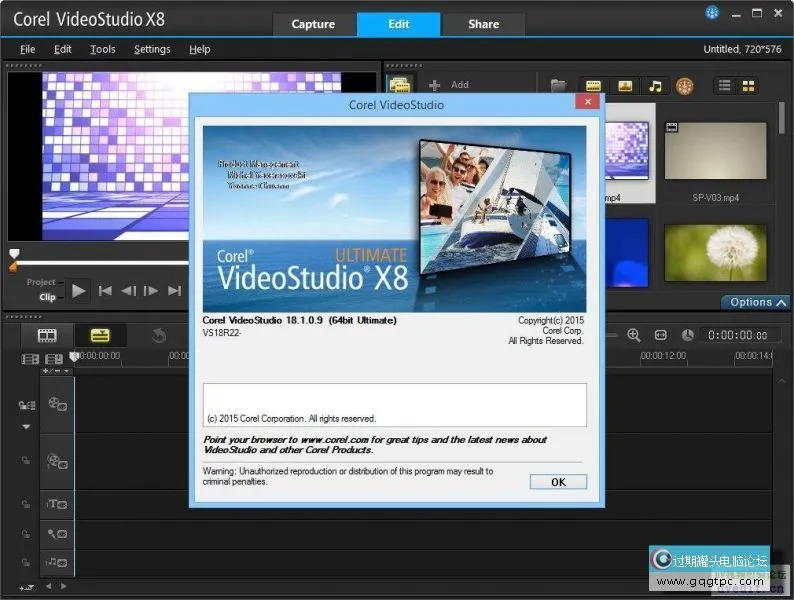Show audio files in the library

click(655, 86)
